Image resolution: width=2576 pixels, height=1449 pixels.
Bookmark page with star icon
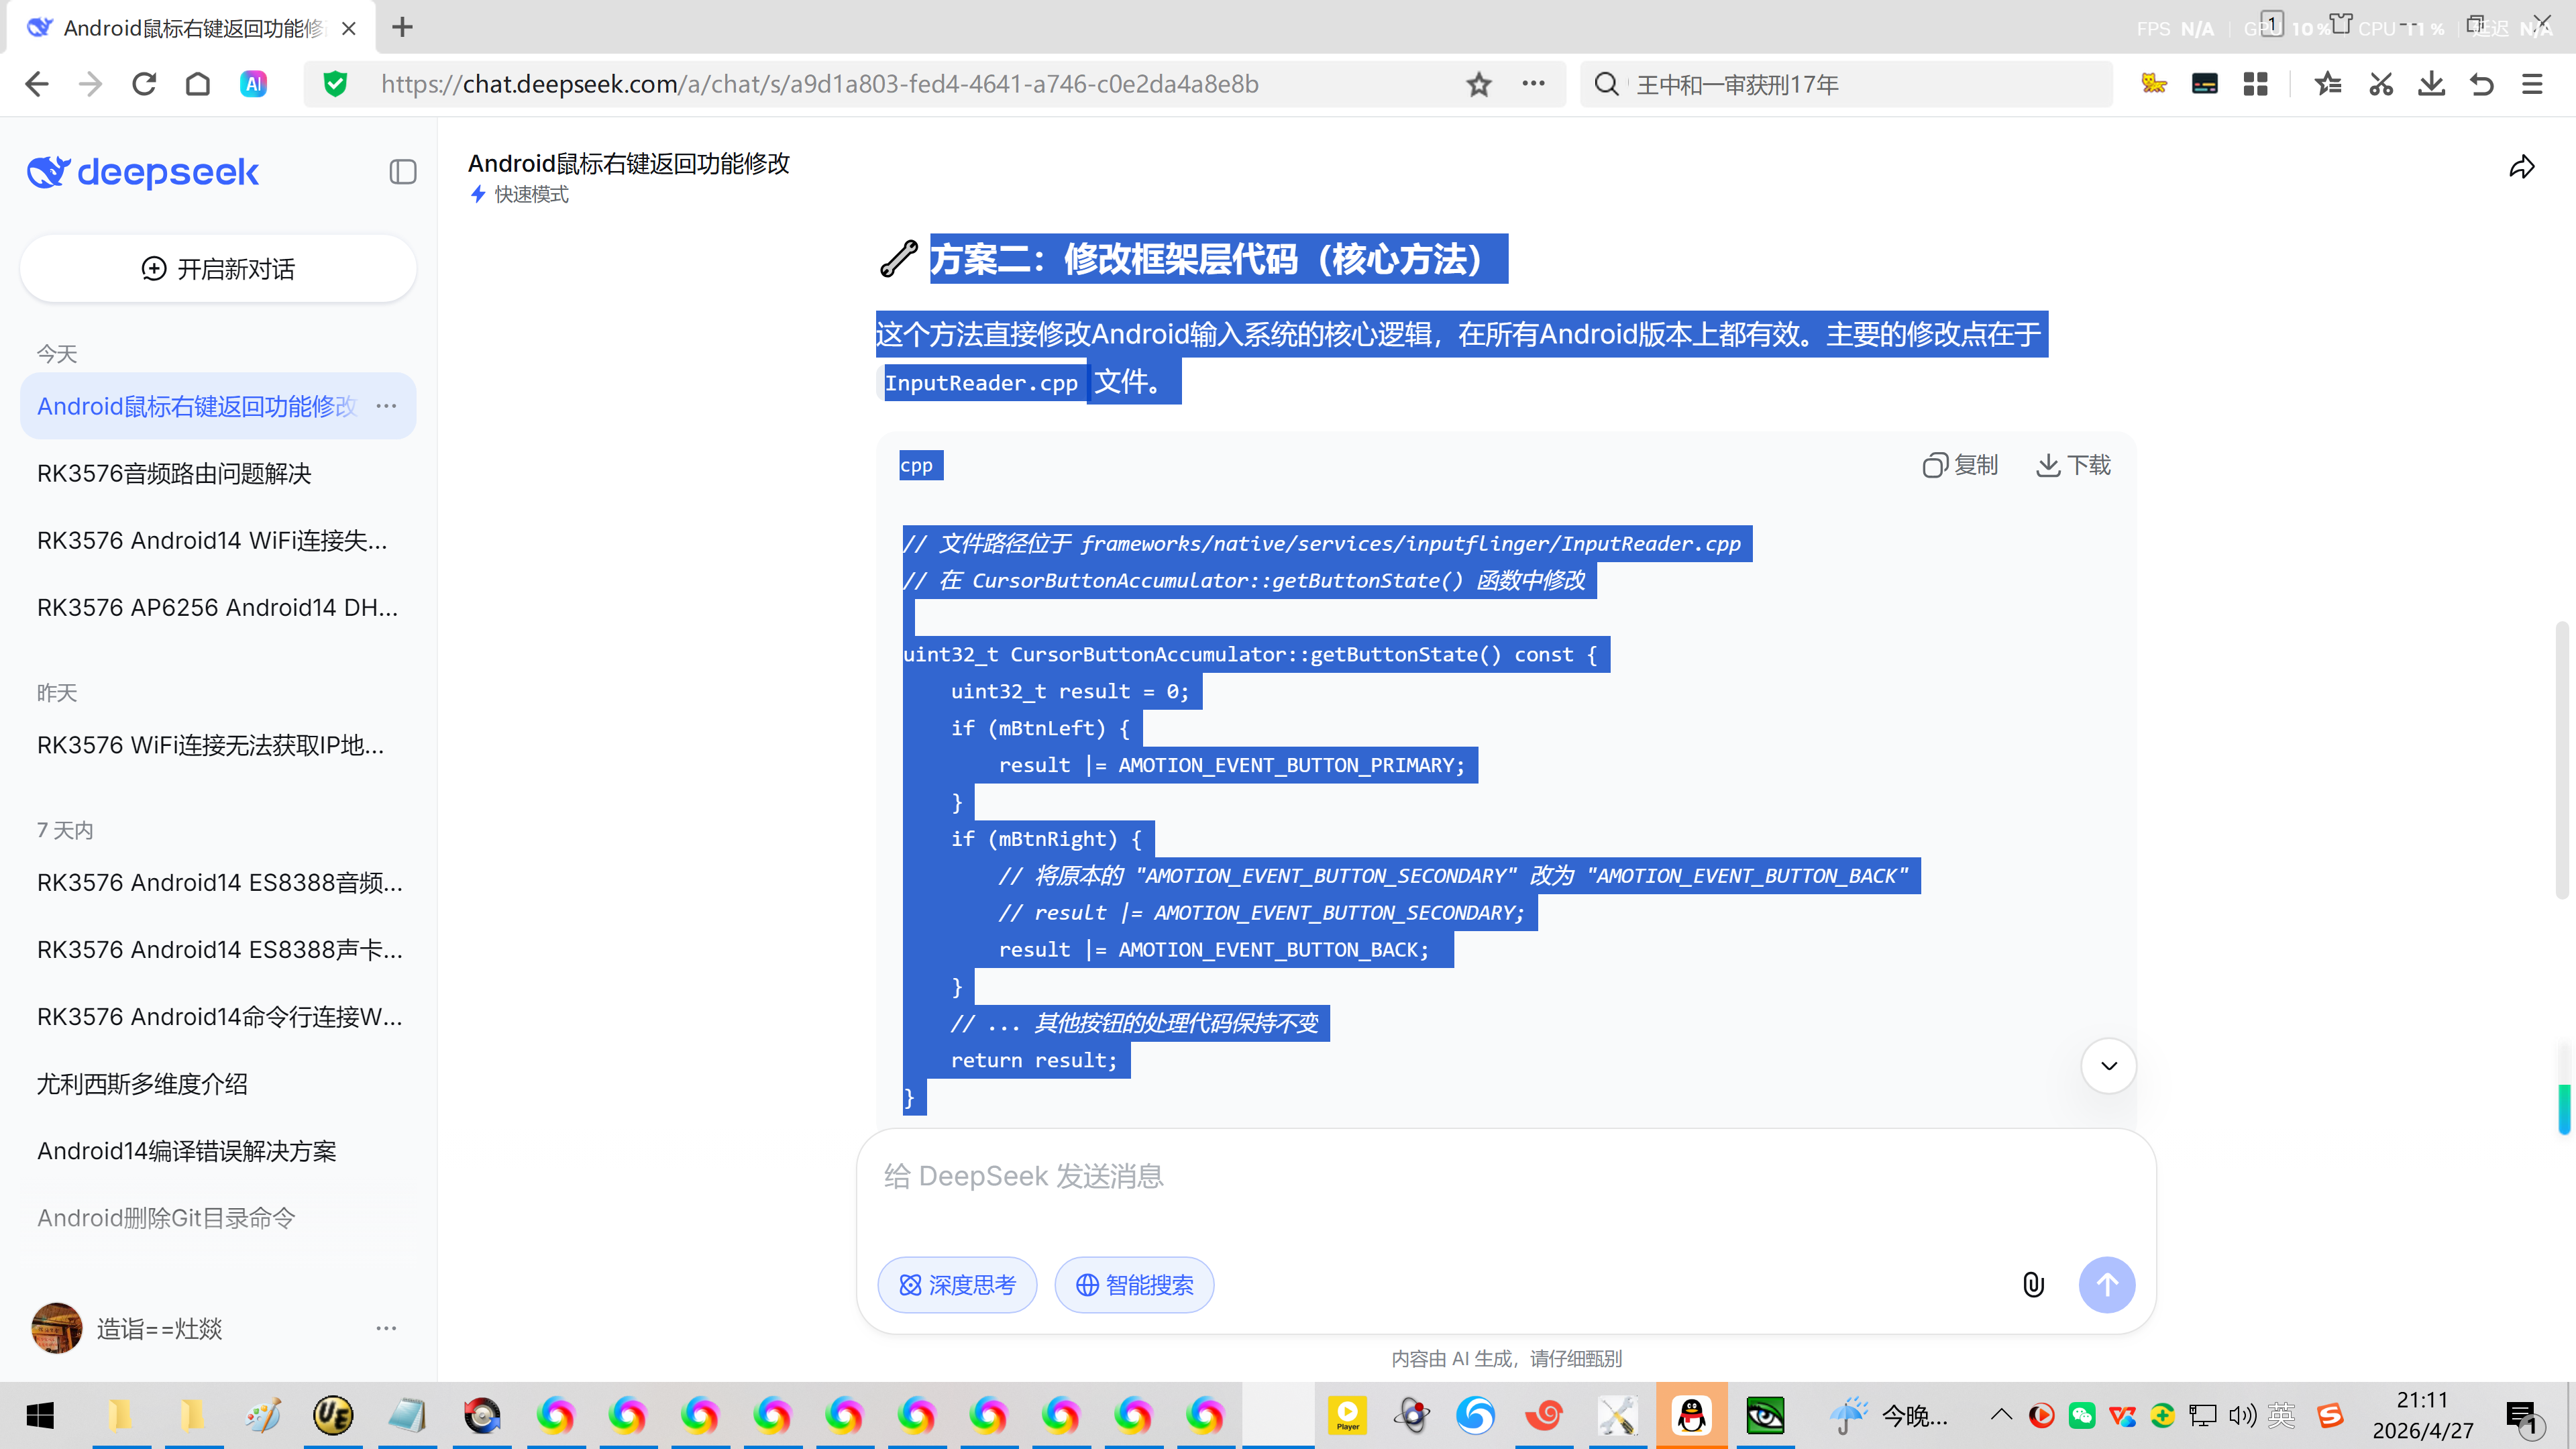1479,84
